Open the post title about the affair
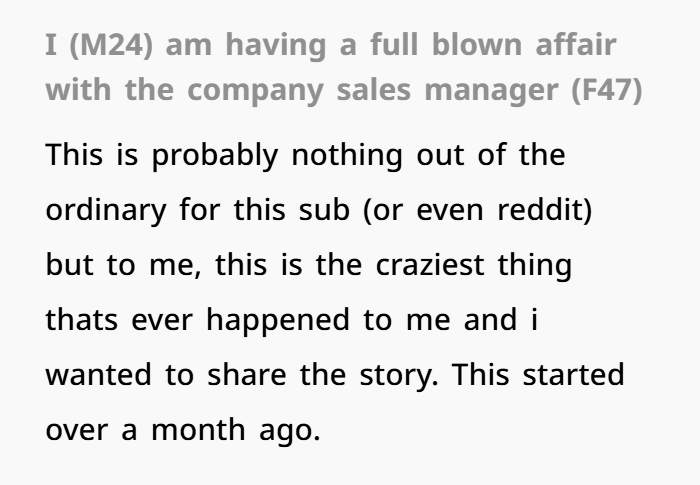 [344, 68]
